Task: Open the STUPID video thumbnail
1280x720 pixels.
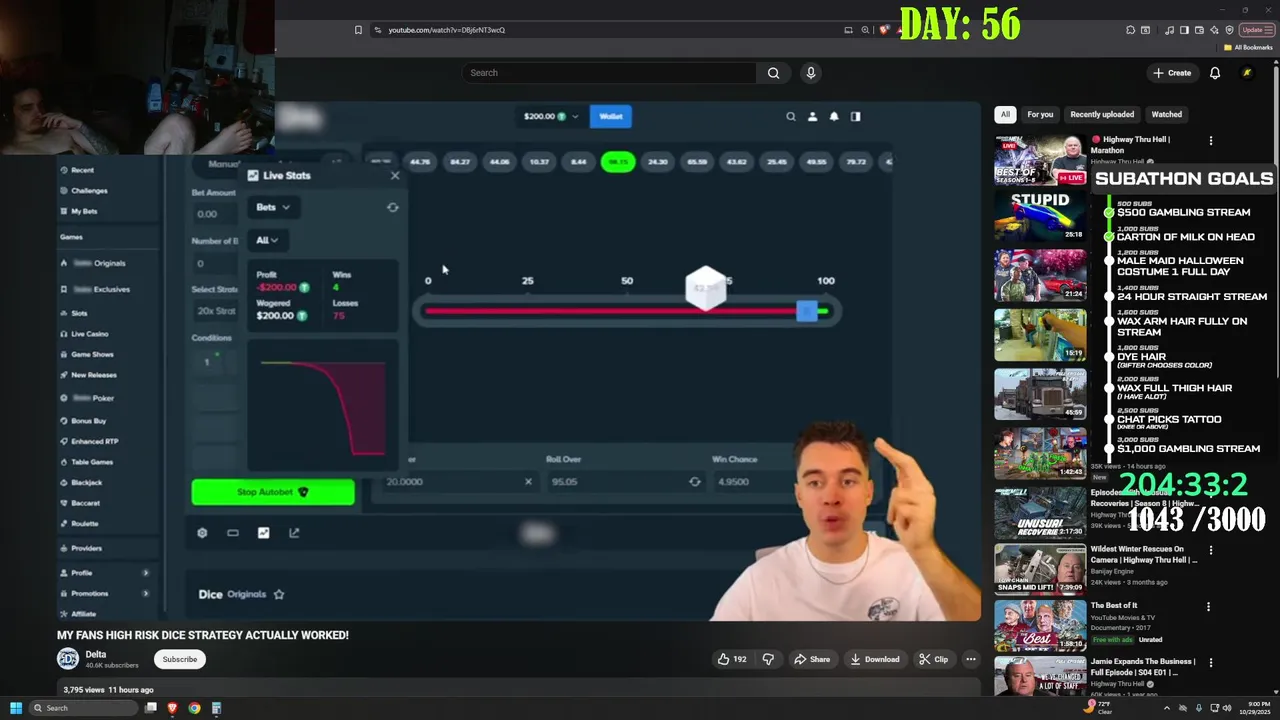Action: pos(1040,216)
